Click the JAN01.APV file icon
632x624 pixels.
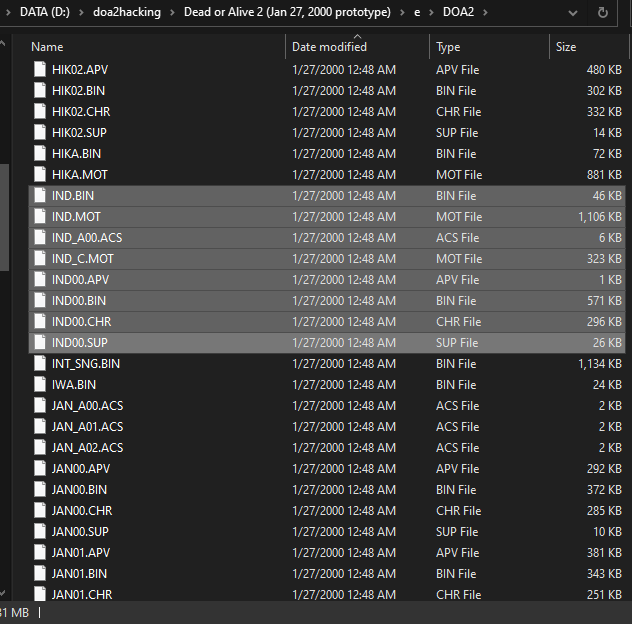point(39,553)
